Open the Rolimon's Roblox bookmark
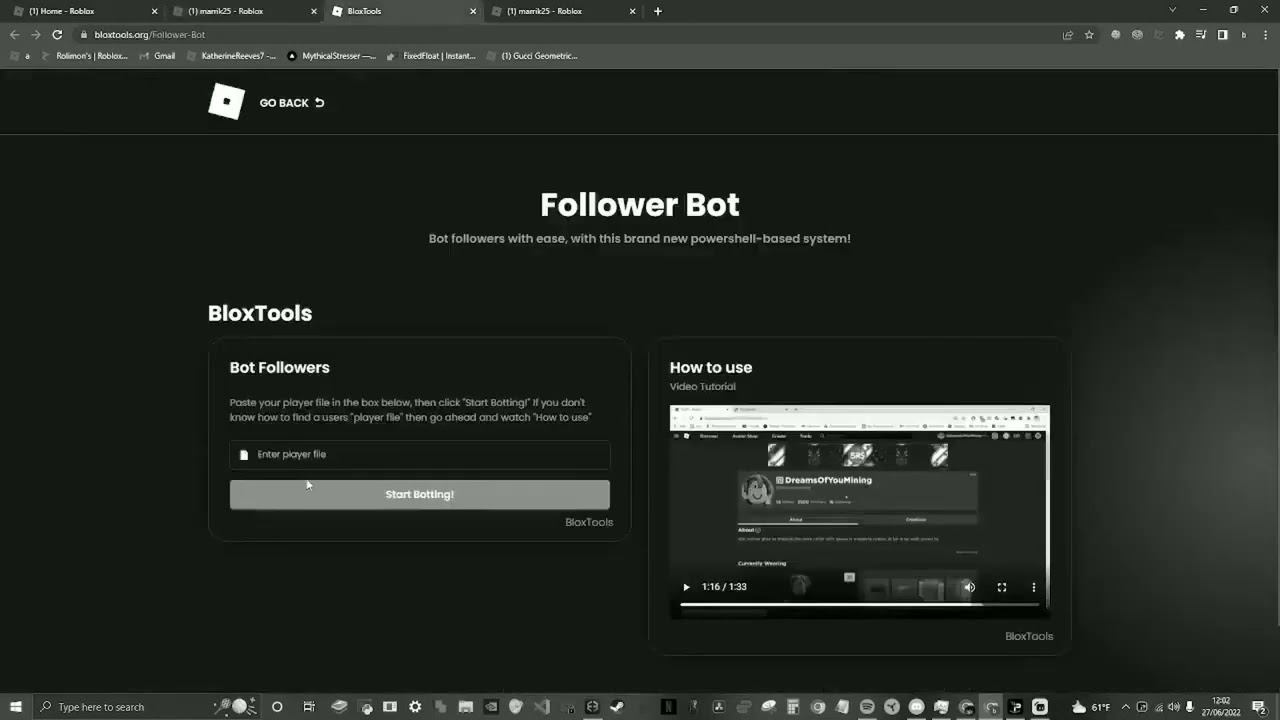The height and width of the screenshot is (720, 1280). tap(84, 56)
